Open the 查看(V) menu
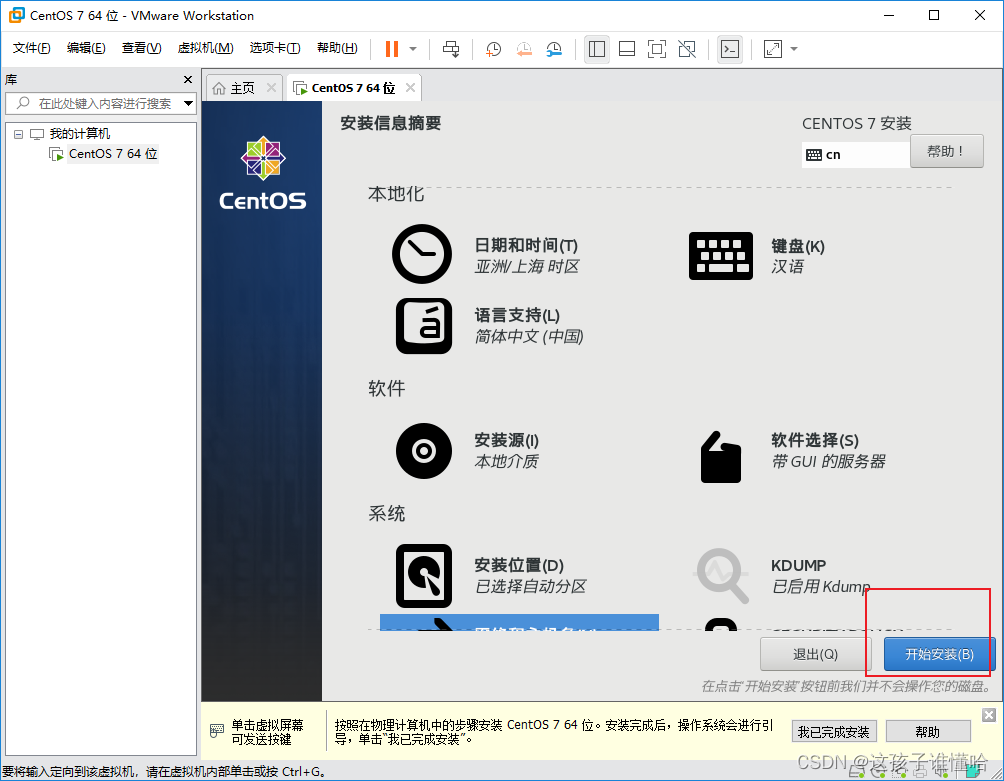1004x781 pixels. coord(142,48)
